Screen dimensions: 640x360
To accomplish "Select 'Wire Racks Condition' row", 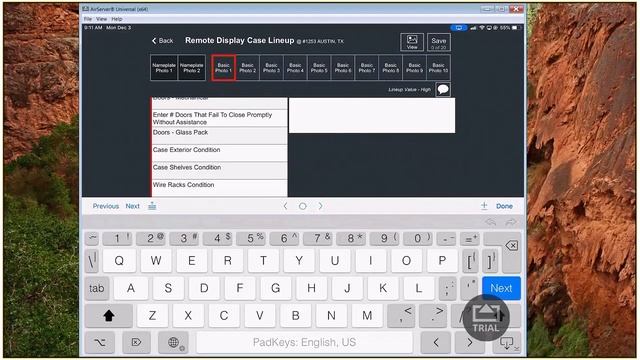I will [220, 188].
